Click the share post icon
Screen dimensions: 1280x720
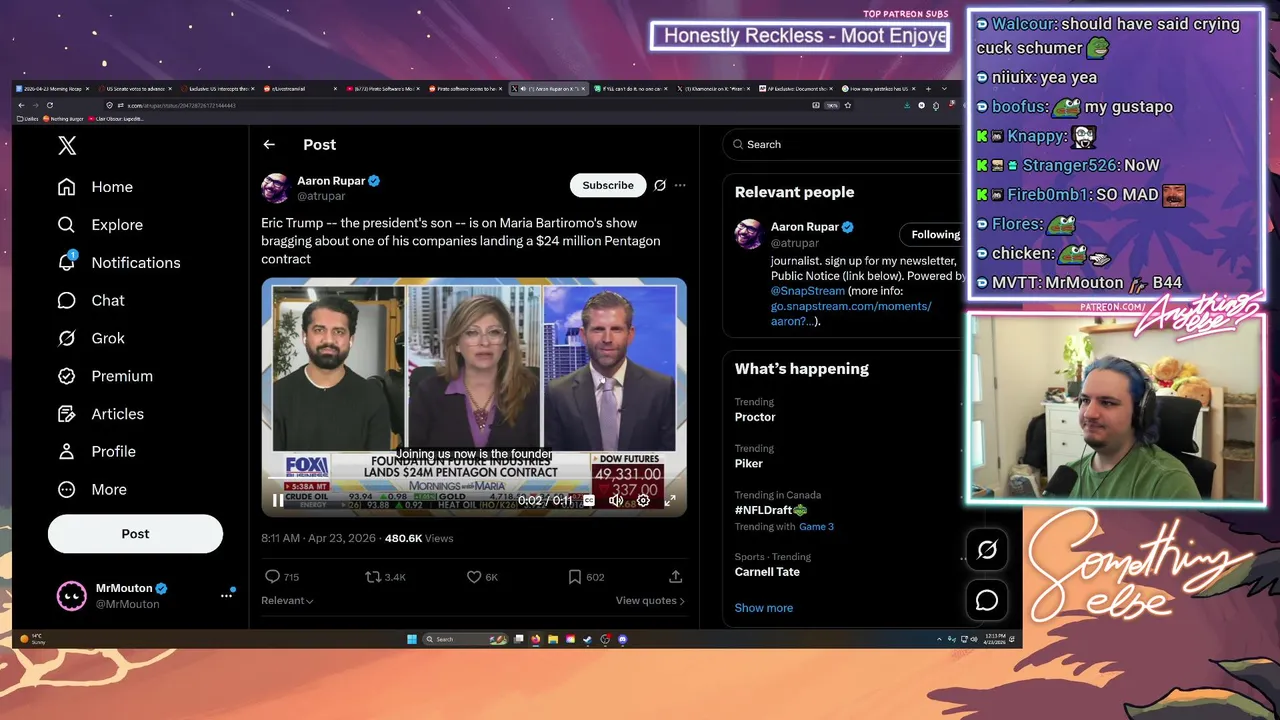pos(676,577)
